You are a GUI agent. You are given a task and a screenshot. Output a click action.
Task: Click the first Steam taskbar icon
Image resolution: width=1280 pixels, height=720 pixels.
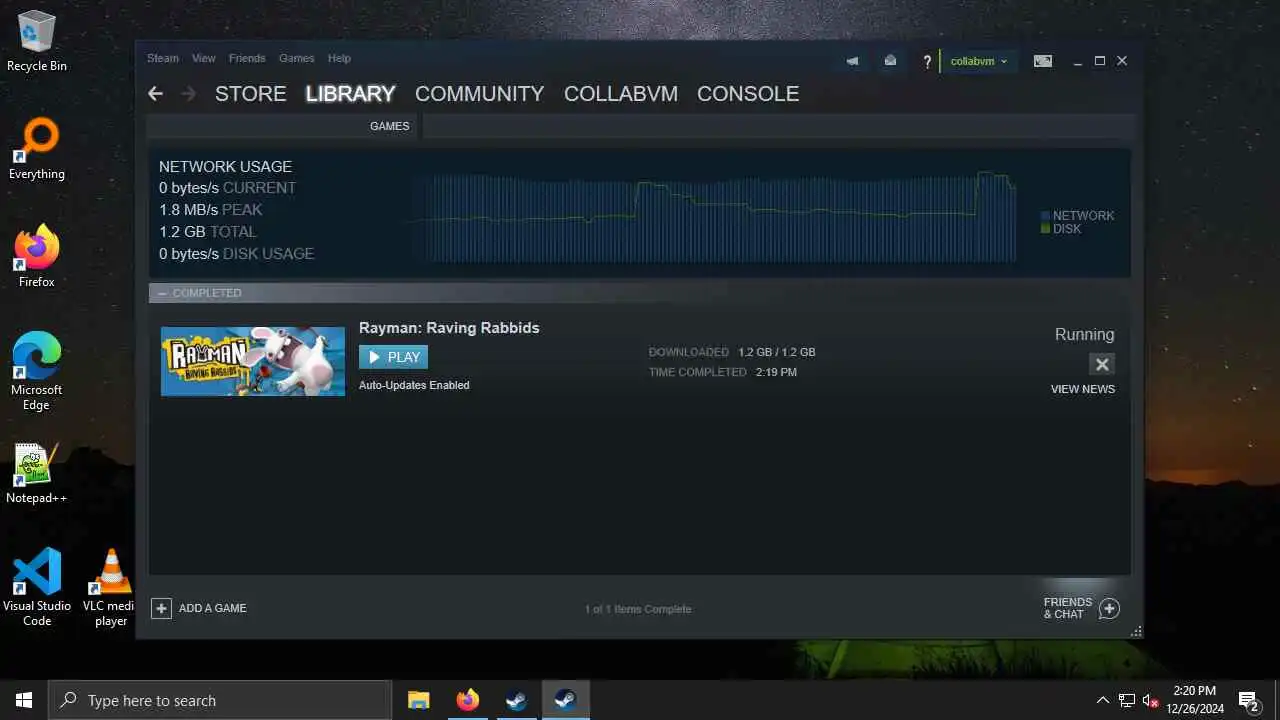(516, 700)
